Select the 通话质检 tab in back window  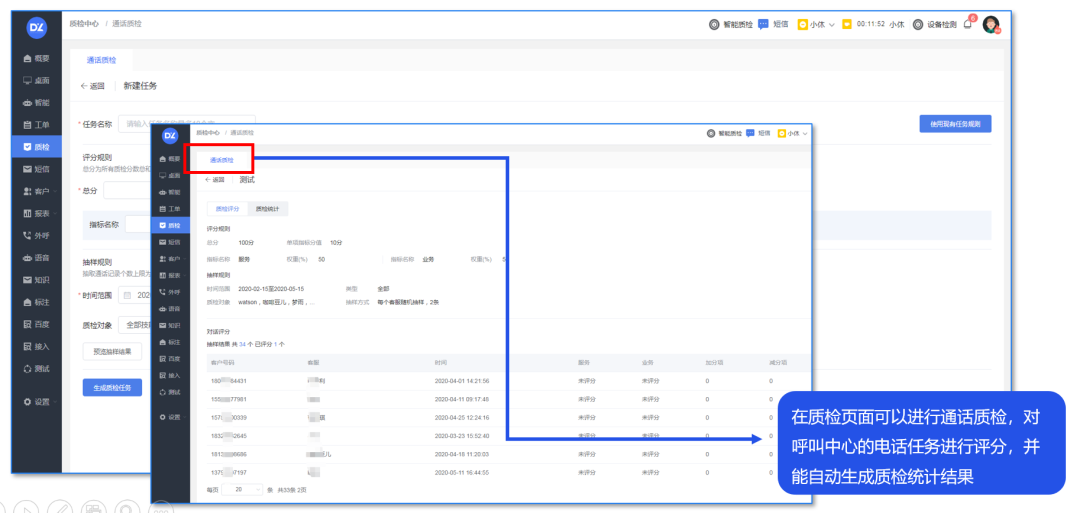coord(101,61)
